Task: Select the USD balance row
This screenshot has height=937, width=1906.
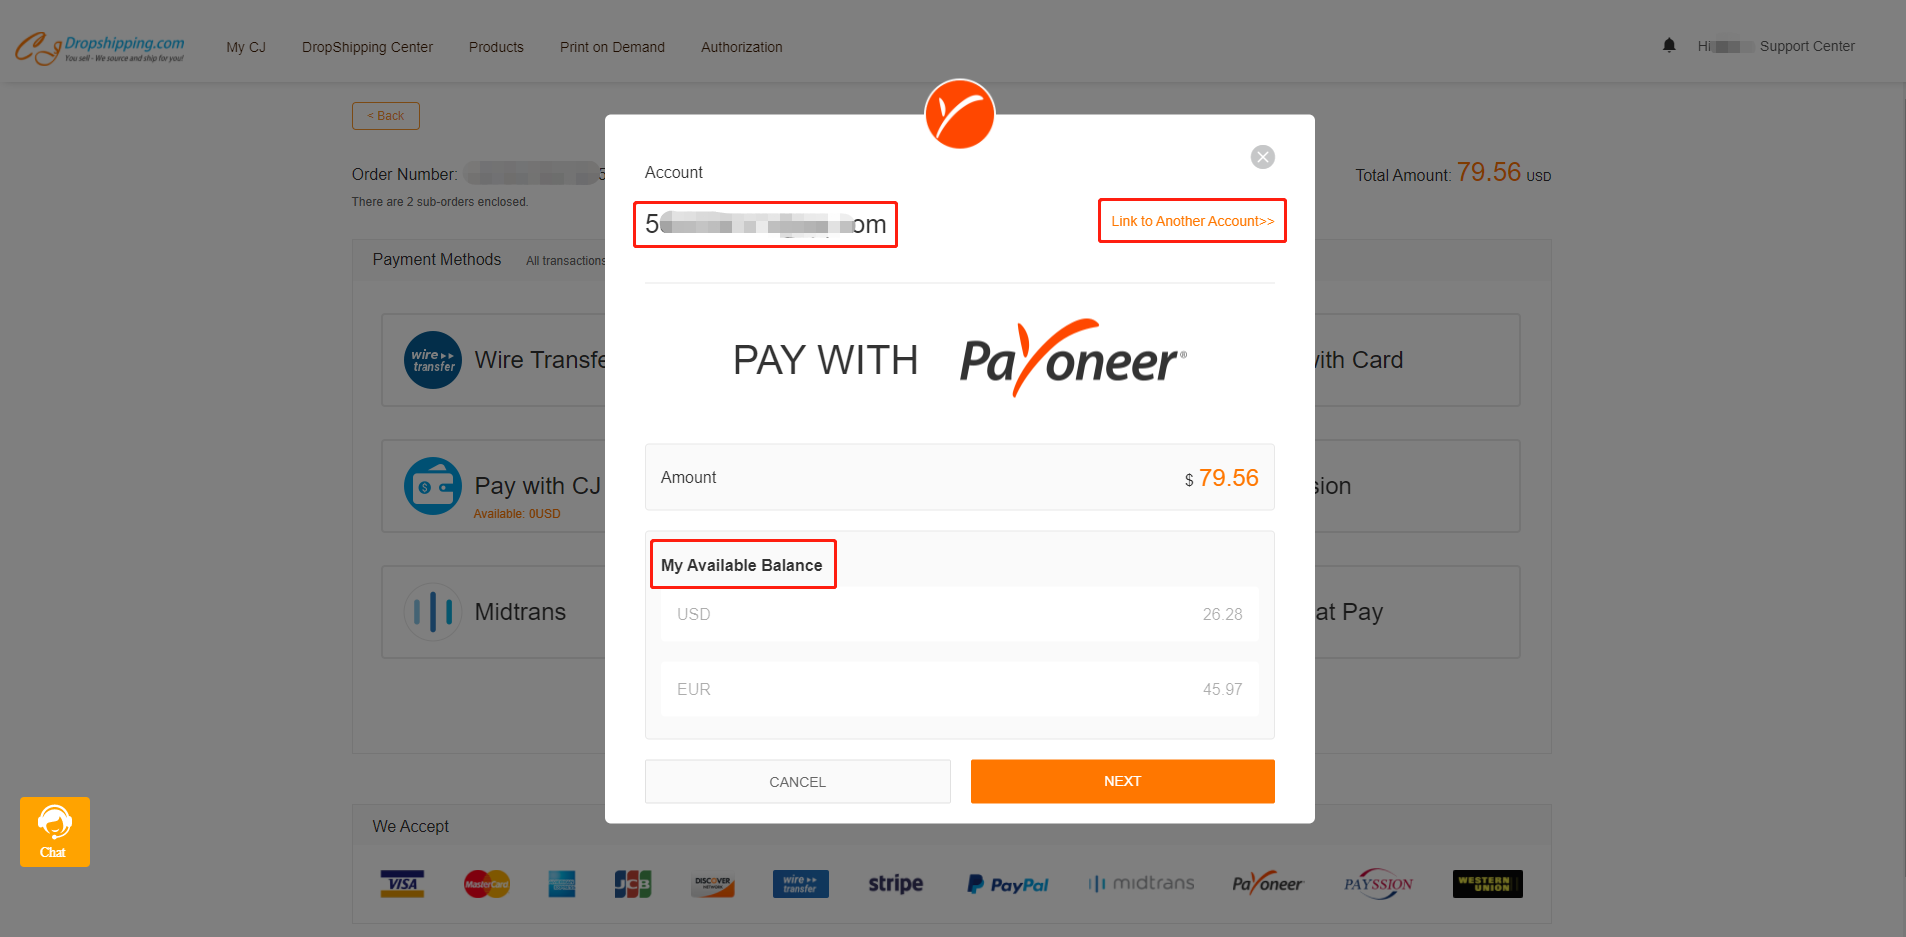Action: pos(960,614)
